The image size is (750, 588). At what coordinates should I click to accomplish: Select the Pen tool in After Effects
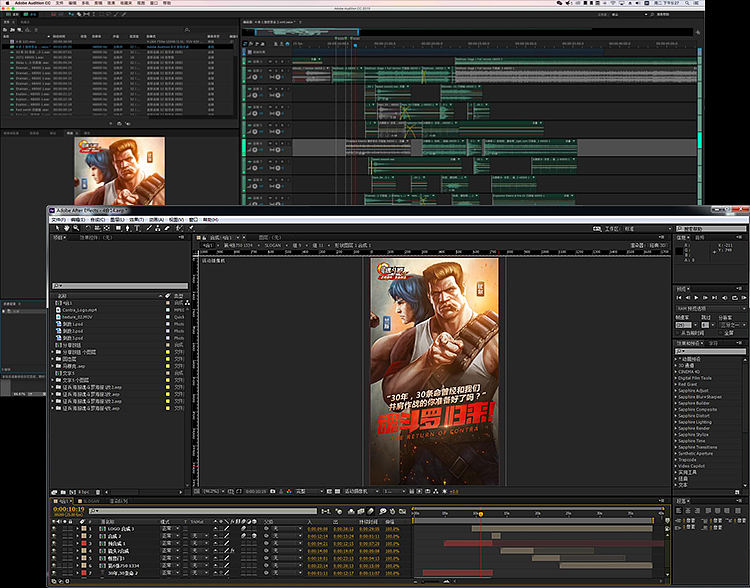127,228
